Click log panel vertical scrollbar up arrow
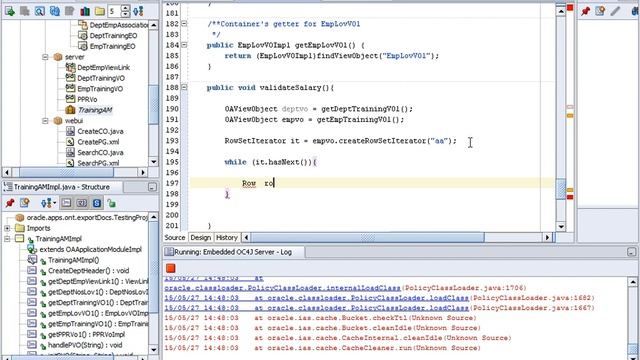Screen dimensions: 640x360 coord(633,282)
